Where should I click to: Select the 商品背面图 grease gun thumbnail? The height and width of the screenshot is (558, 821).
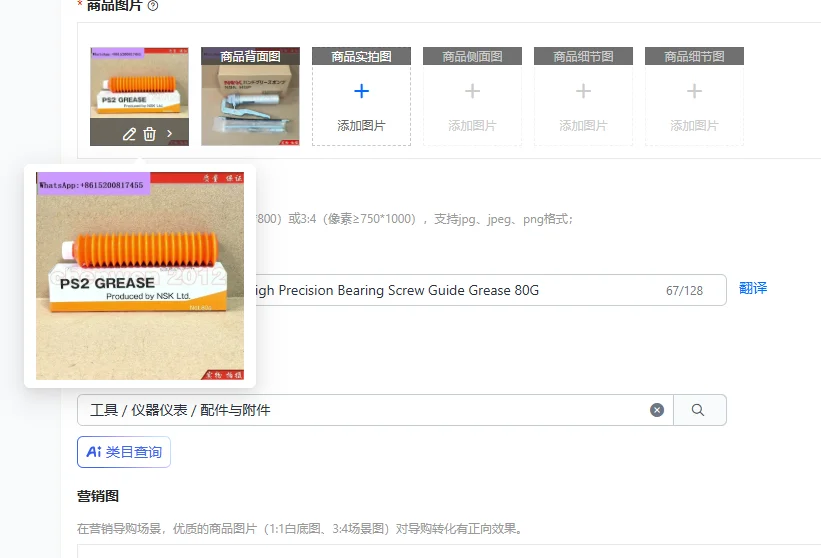(x=250, y=96)
